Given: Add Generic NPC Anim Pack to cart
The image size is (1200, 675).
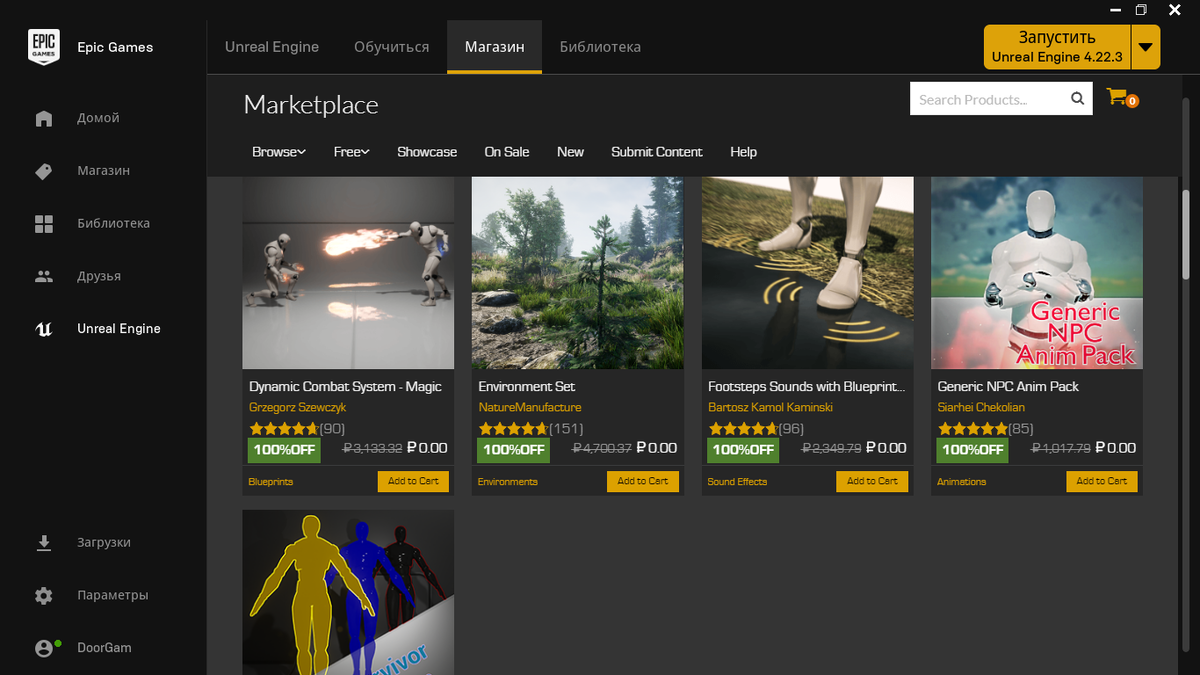Looking at the screenshot, I should (1102, 481).
